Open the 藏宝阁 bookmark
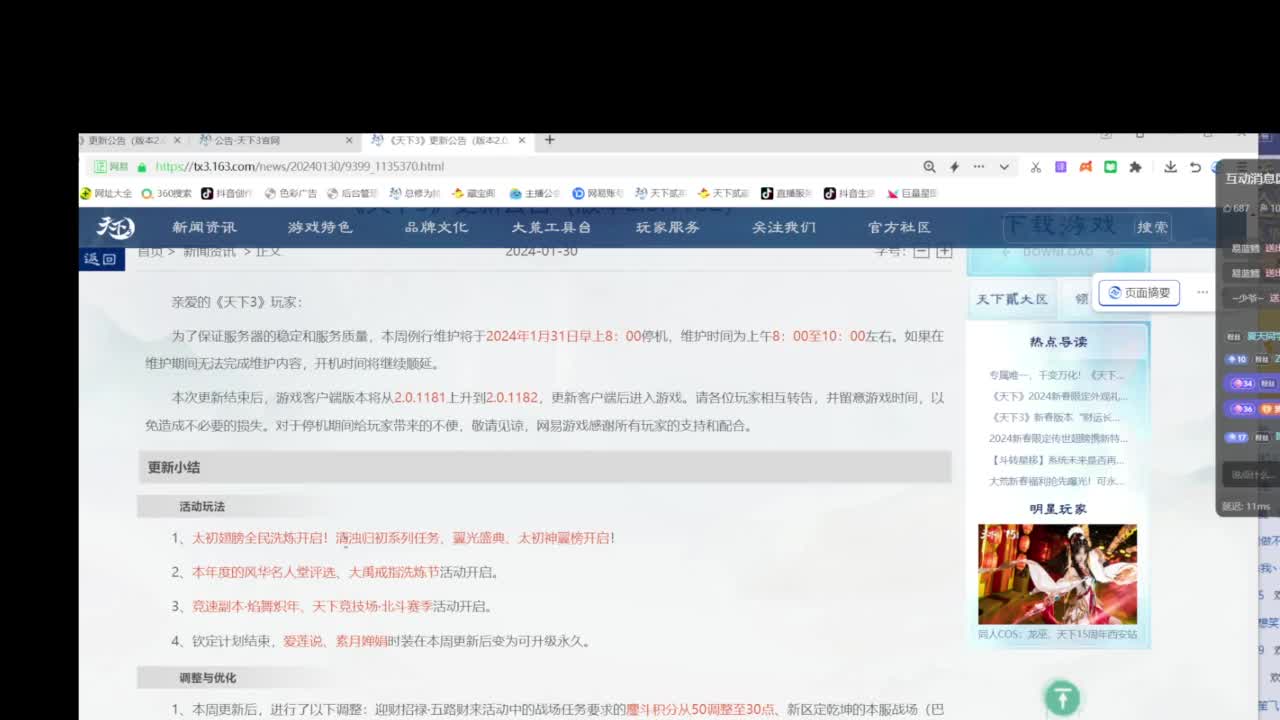1280x720 pixels. coord(474,194)
